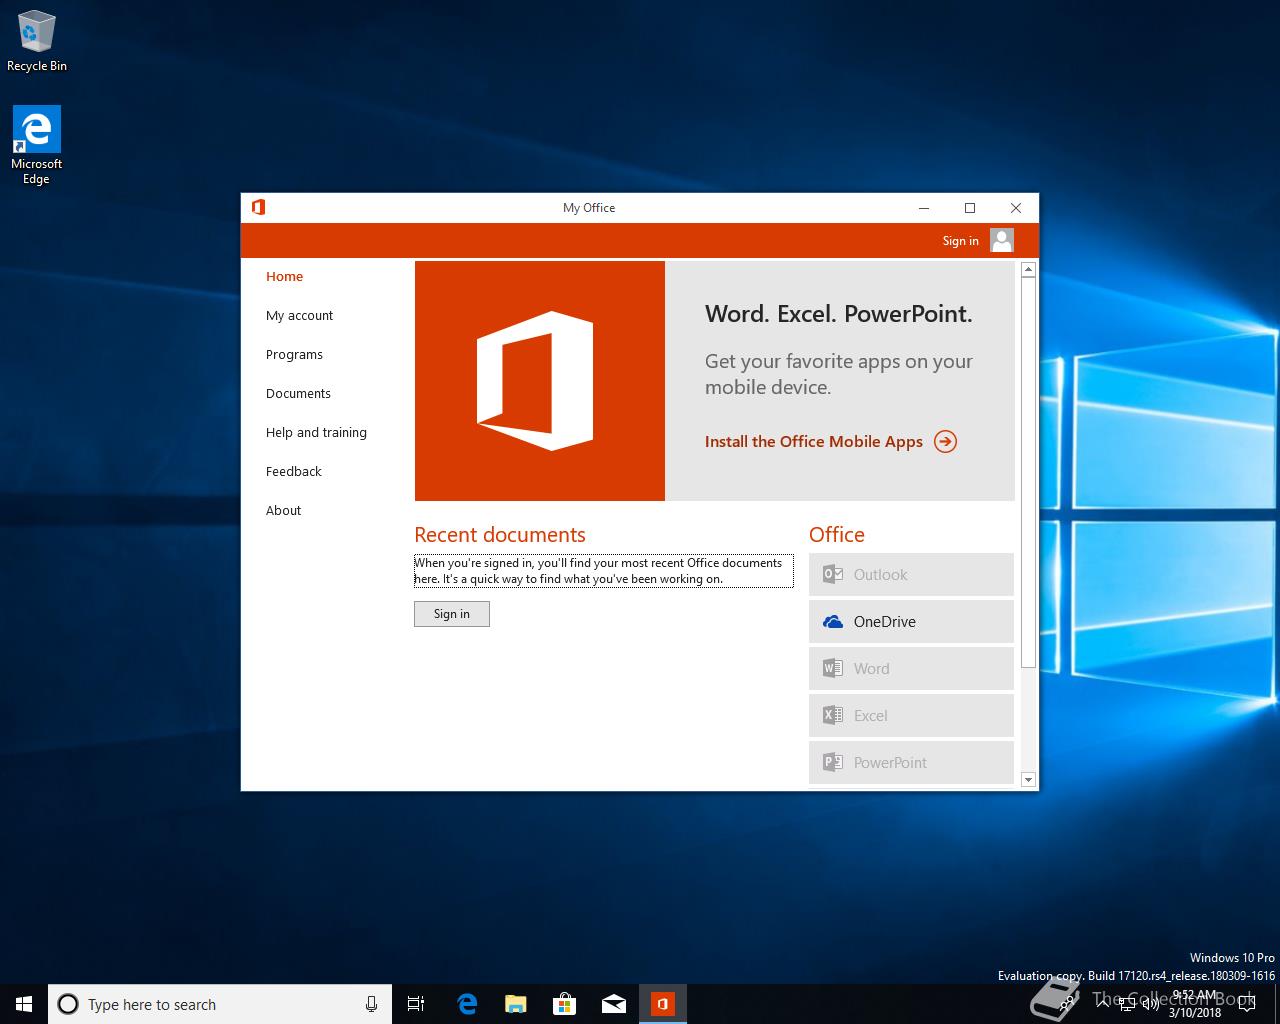
Task: Open Outlook from the Office list
Action: point(911,575)
